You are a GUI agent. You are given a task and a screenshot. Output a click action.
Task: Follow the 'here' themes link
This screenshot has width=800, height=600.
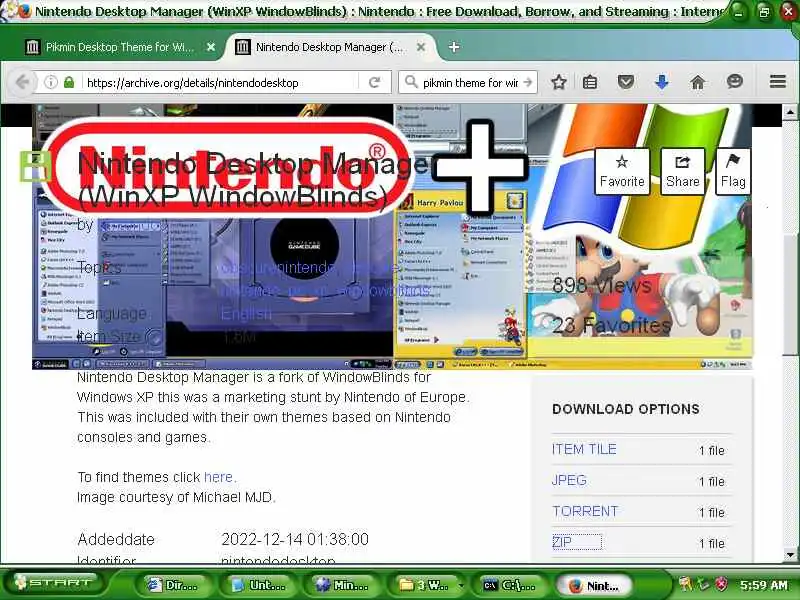point(218,477)
